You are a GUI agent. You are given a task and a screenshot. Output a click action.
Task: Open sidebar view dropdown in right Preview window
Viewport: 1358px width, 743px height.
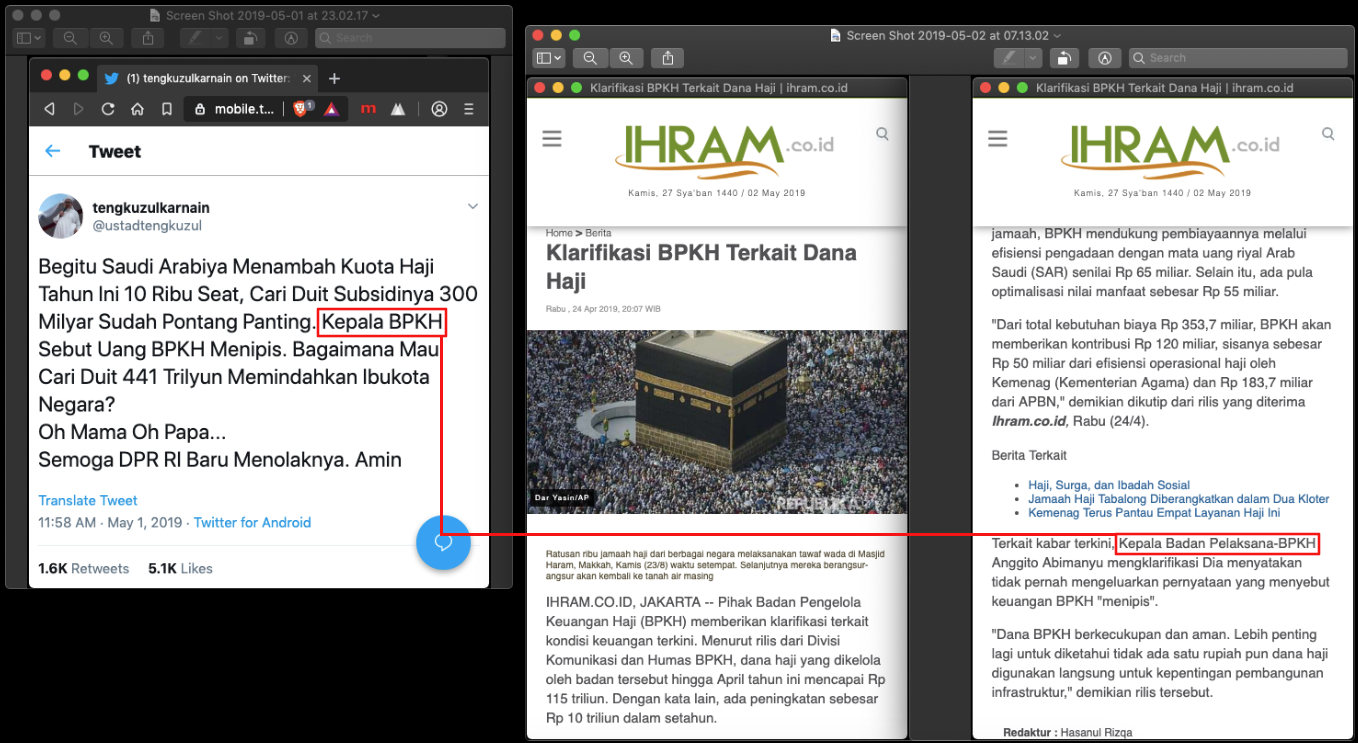coord(549,58)
